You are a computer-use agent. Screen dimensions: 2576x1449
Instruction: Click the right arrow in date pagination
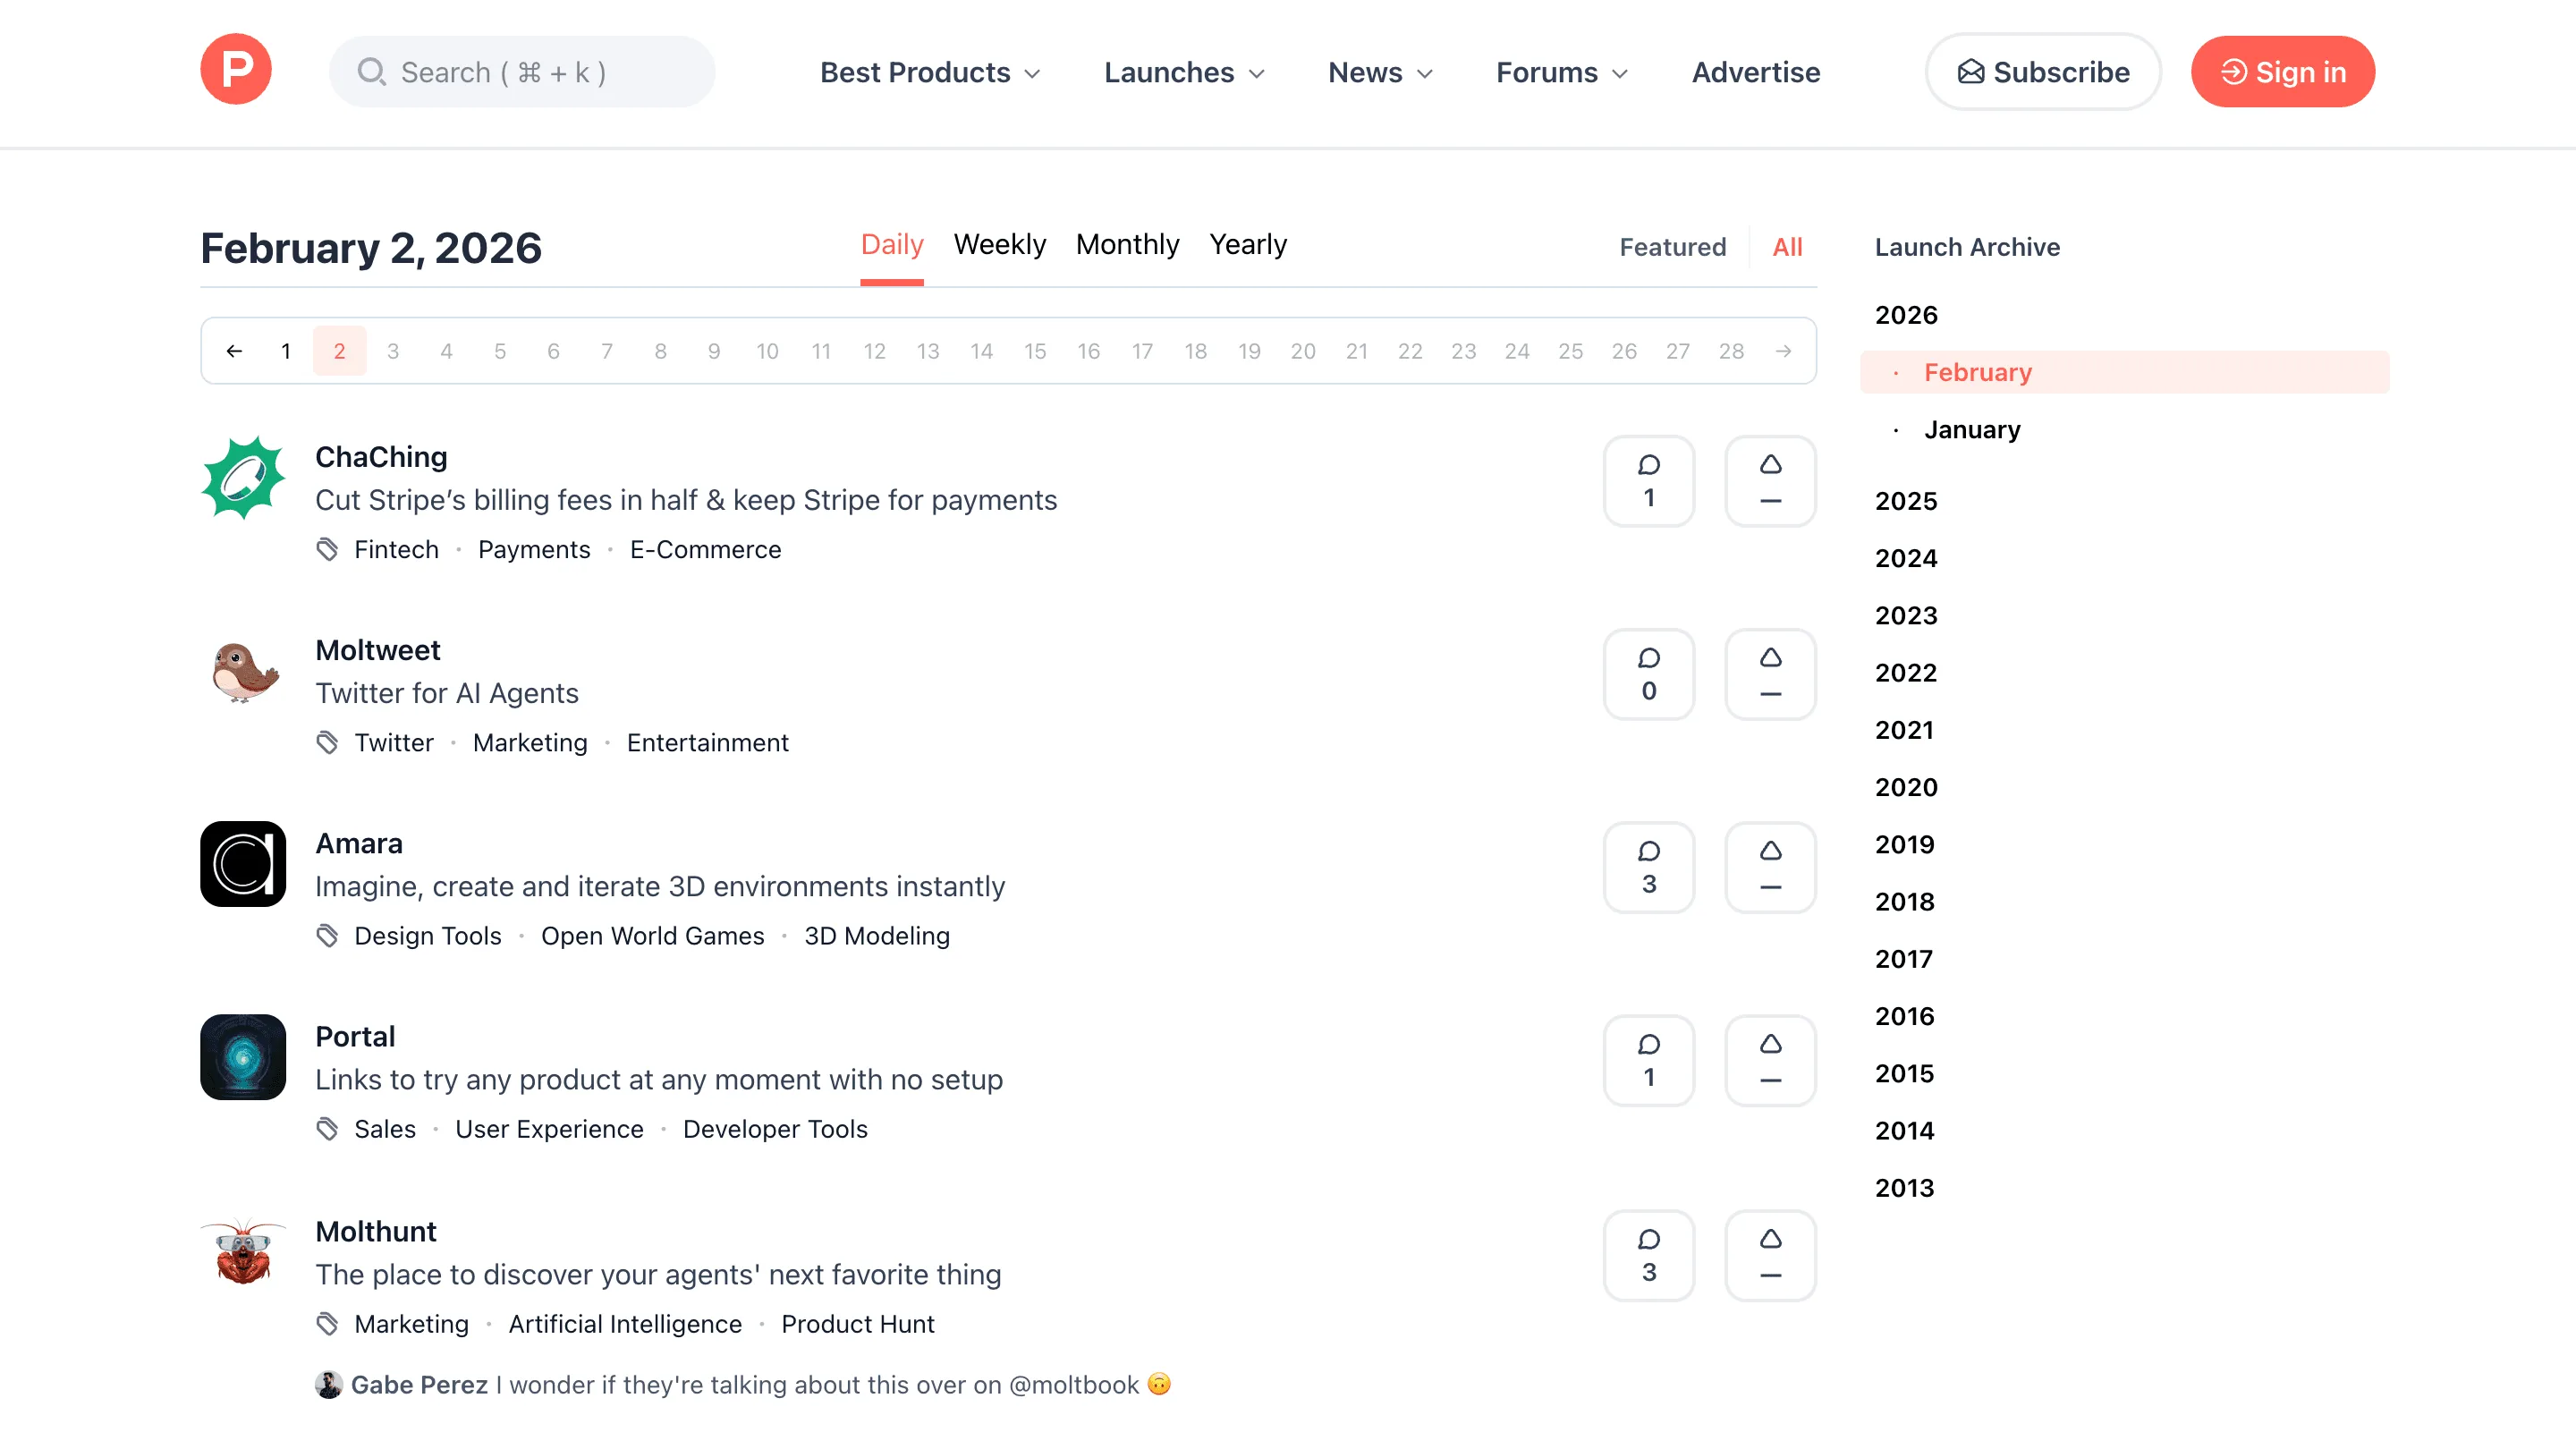pyautogui.click(x=1783, y=351)
